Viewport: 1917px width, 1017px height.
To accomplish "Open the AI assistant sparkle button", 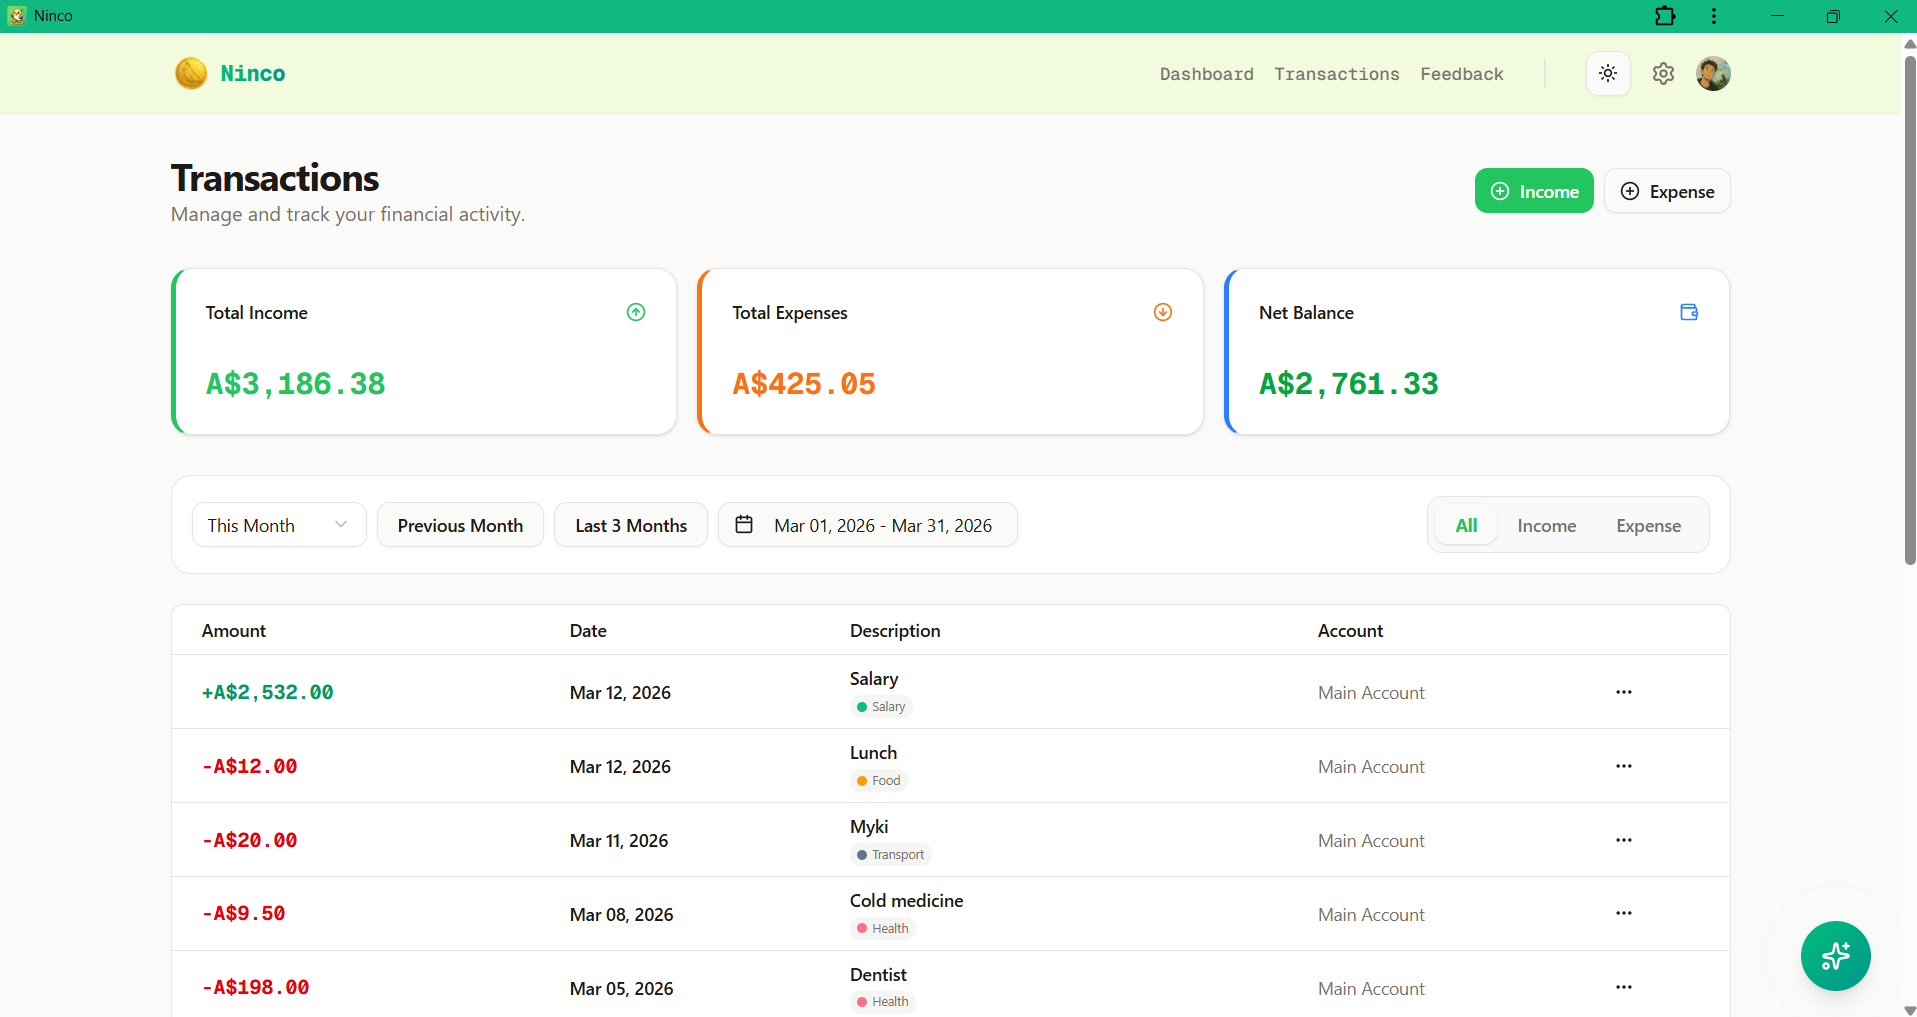I will [x=1836, y=956].
